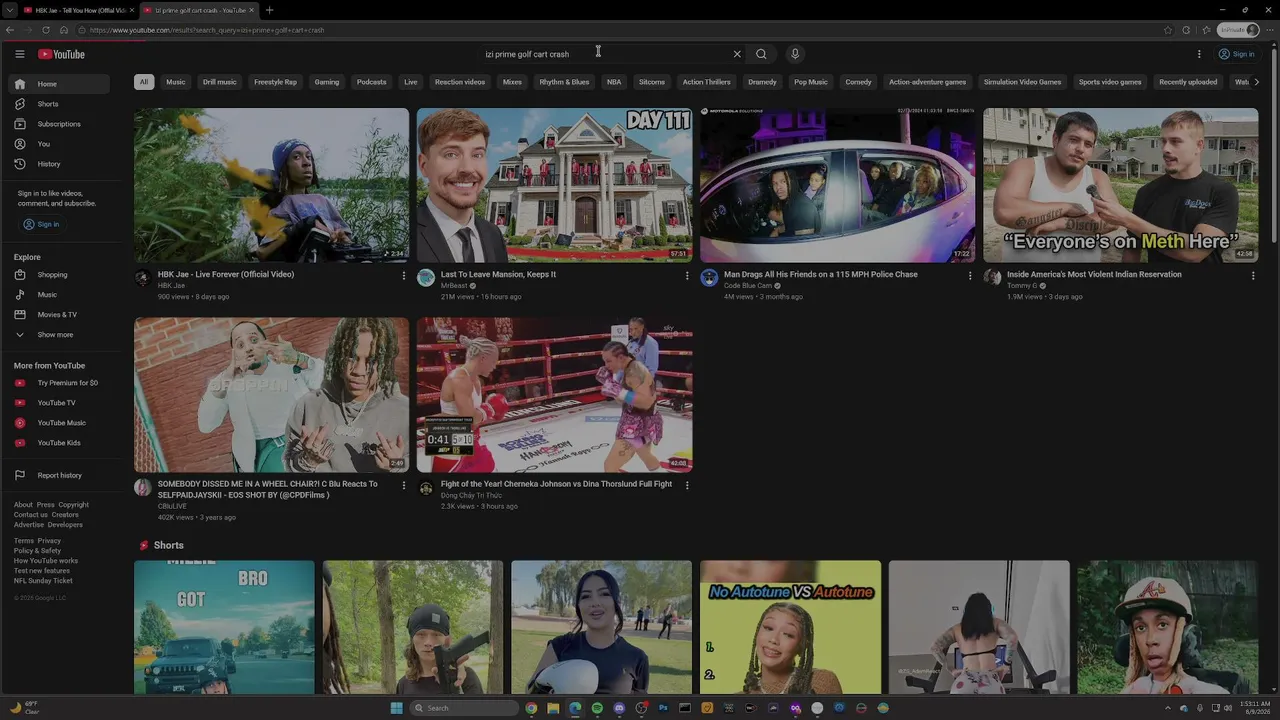Open more options for Chemeka Johnson fight video
The width and height of the screenshot is (1280, 720).
[x=687, y=485]
